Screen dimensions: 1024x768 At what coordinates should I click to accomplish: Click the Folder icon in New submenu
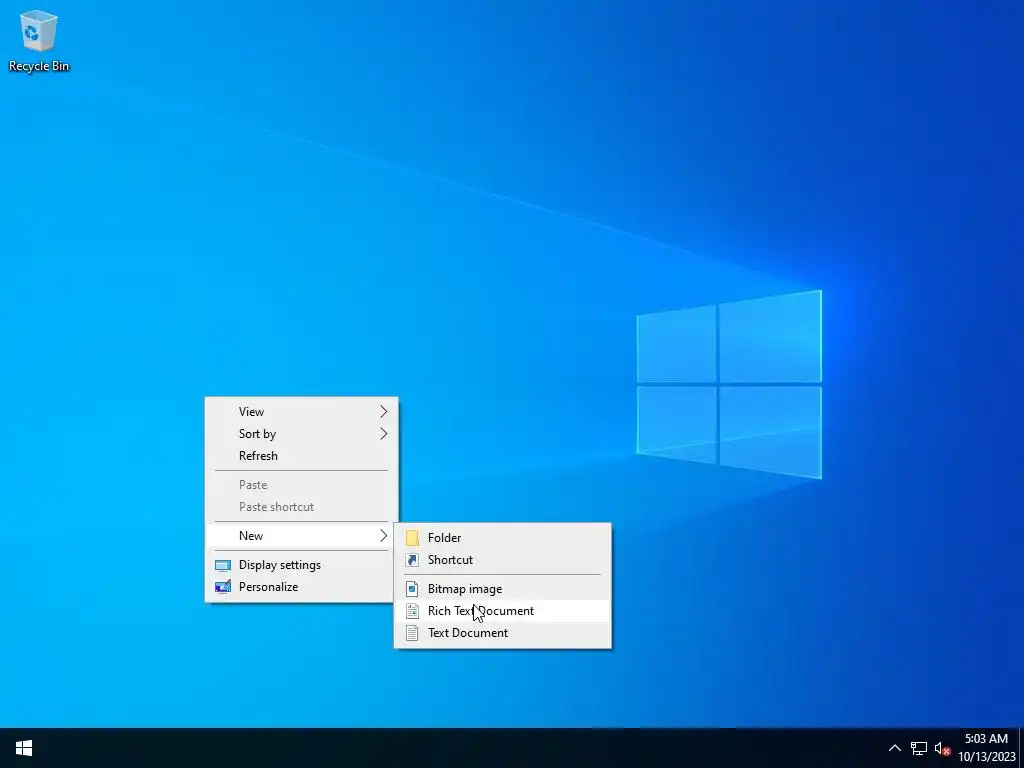tap(412, 537)
